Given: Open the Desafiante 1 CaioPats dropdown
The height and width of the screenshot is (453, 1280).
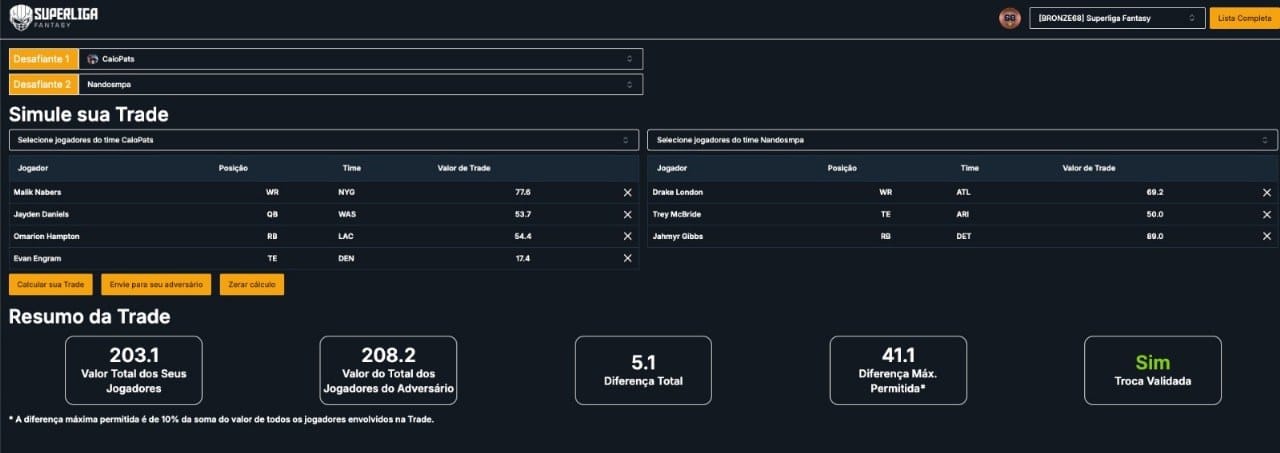Looking at the screenshot, I should point(359,59).
